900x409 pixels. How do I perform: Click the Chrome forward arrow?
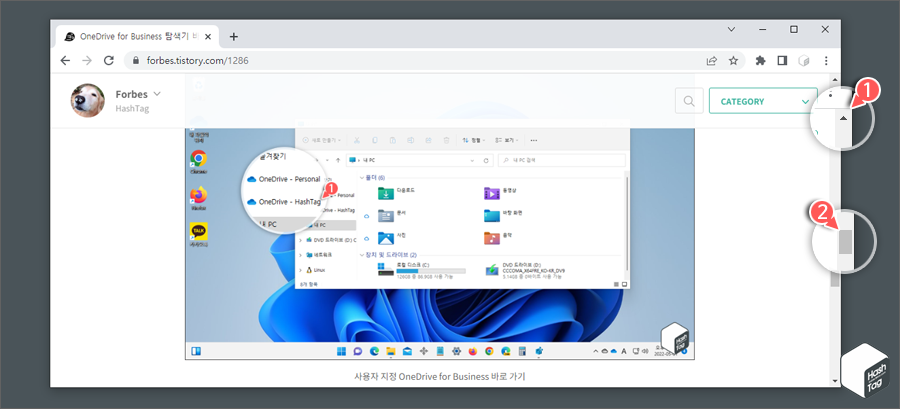[87, 60]
